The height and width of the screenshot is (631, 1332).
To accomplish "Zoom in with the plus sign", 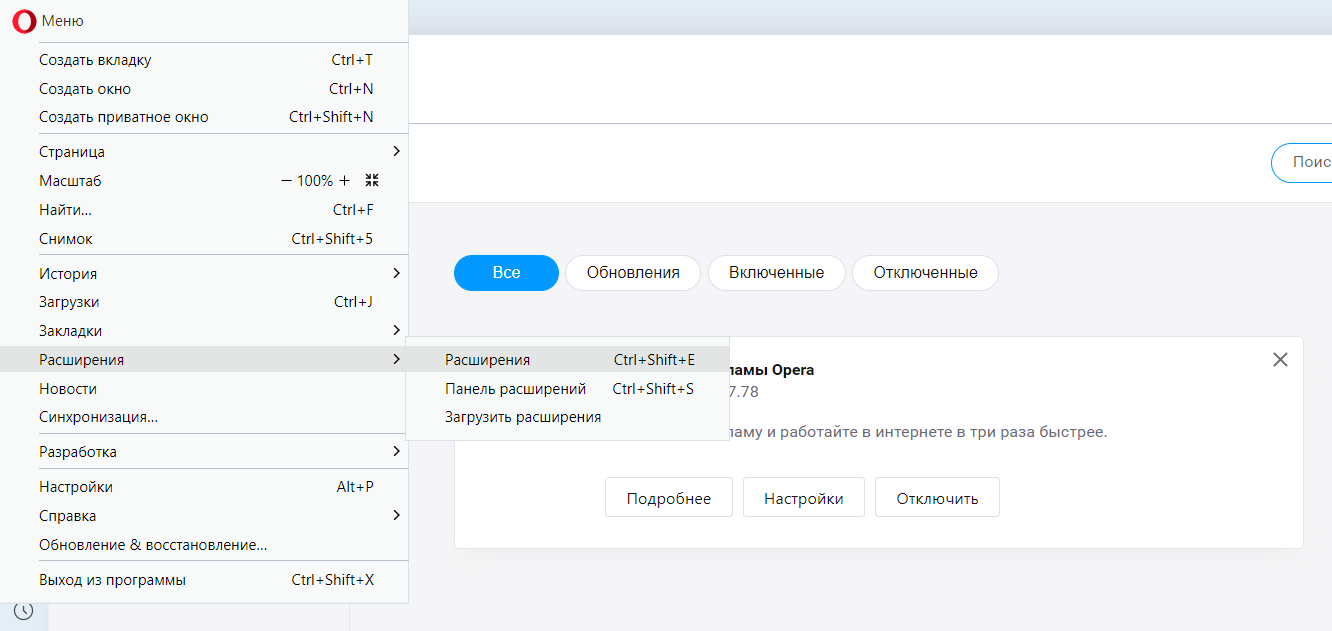I will coord(345,181).
